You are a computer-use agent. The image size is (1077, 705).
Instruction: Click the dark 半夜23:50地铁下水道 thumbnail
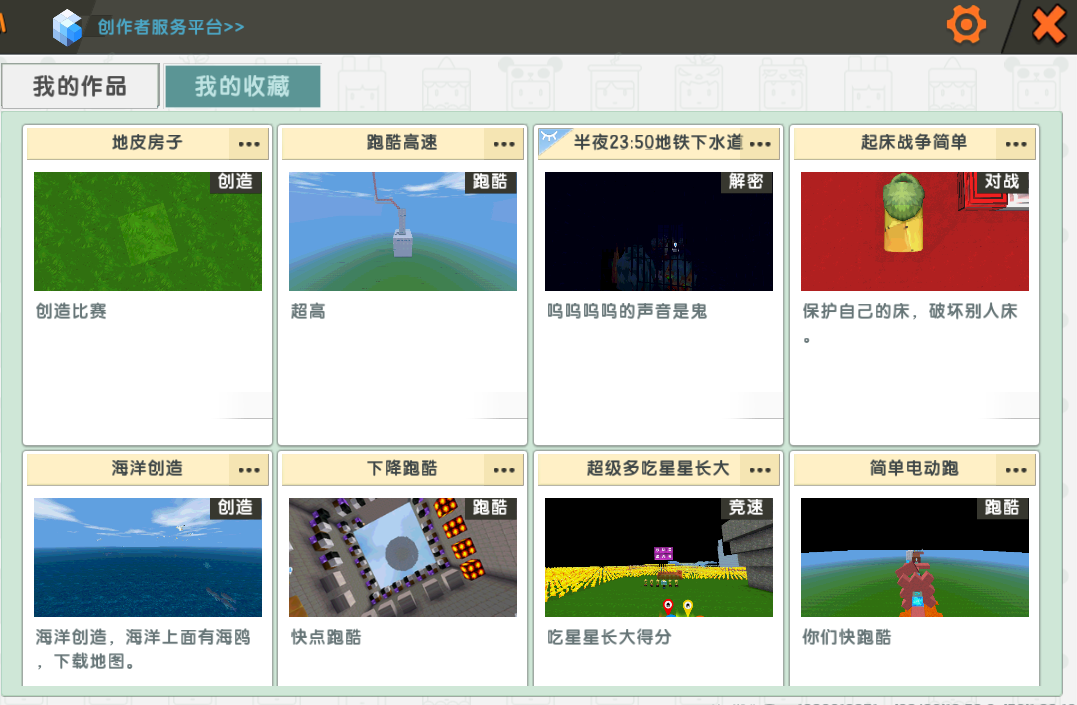pyautogui.click(x=659, y=231)
